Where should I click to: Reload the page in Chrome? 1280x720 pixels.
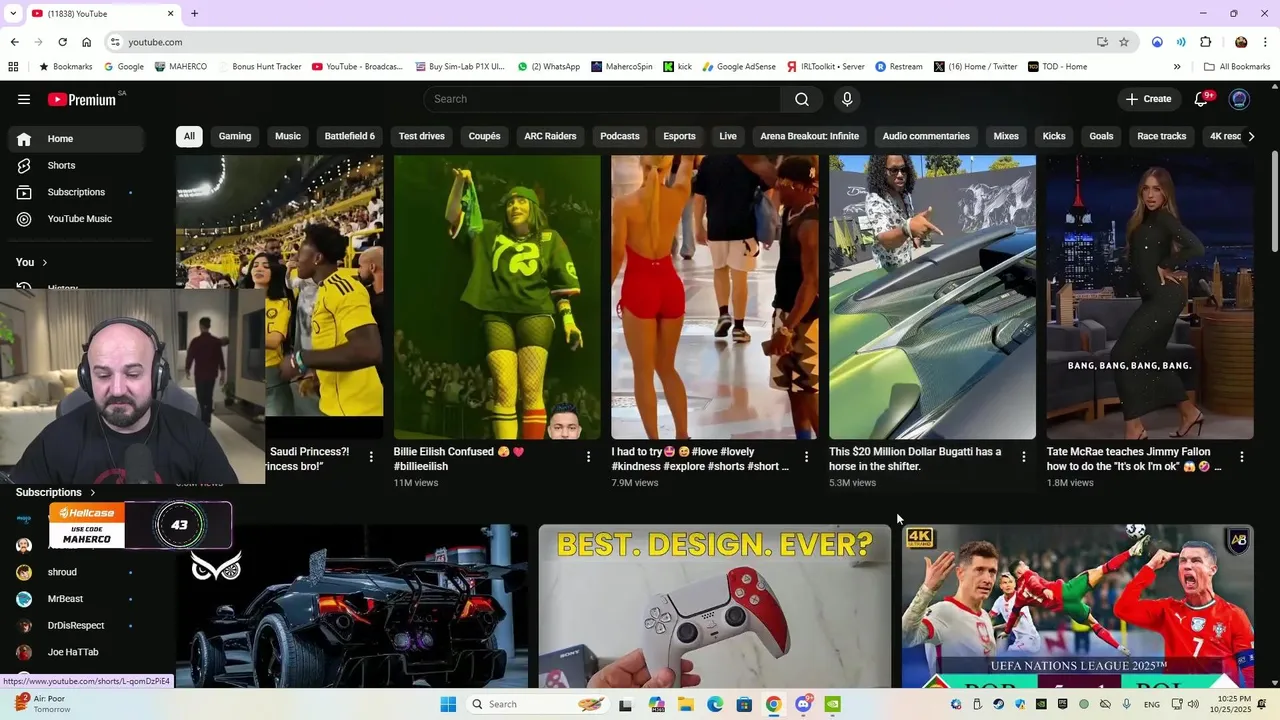pos(62,42)
